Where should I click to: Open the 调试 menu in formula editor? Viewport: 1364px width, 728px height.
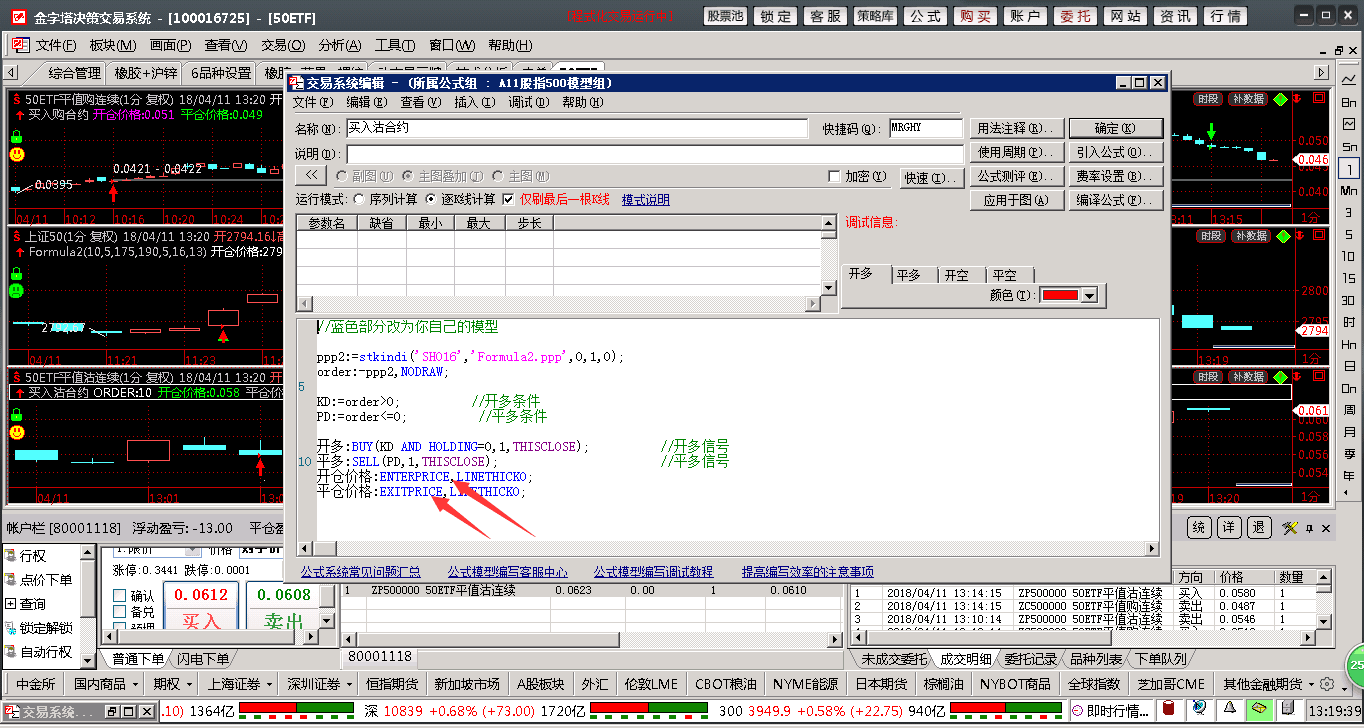pos(528,102)
